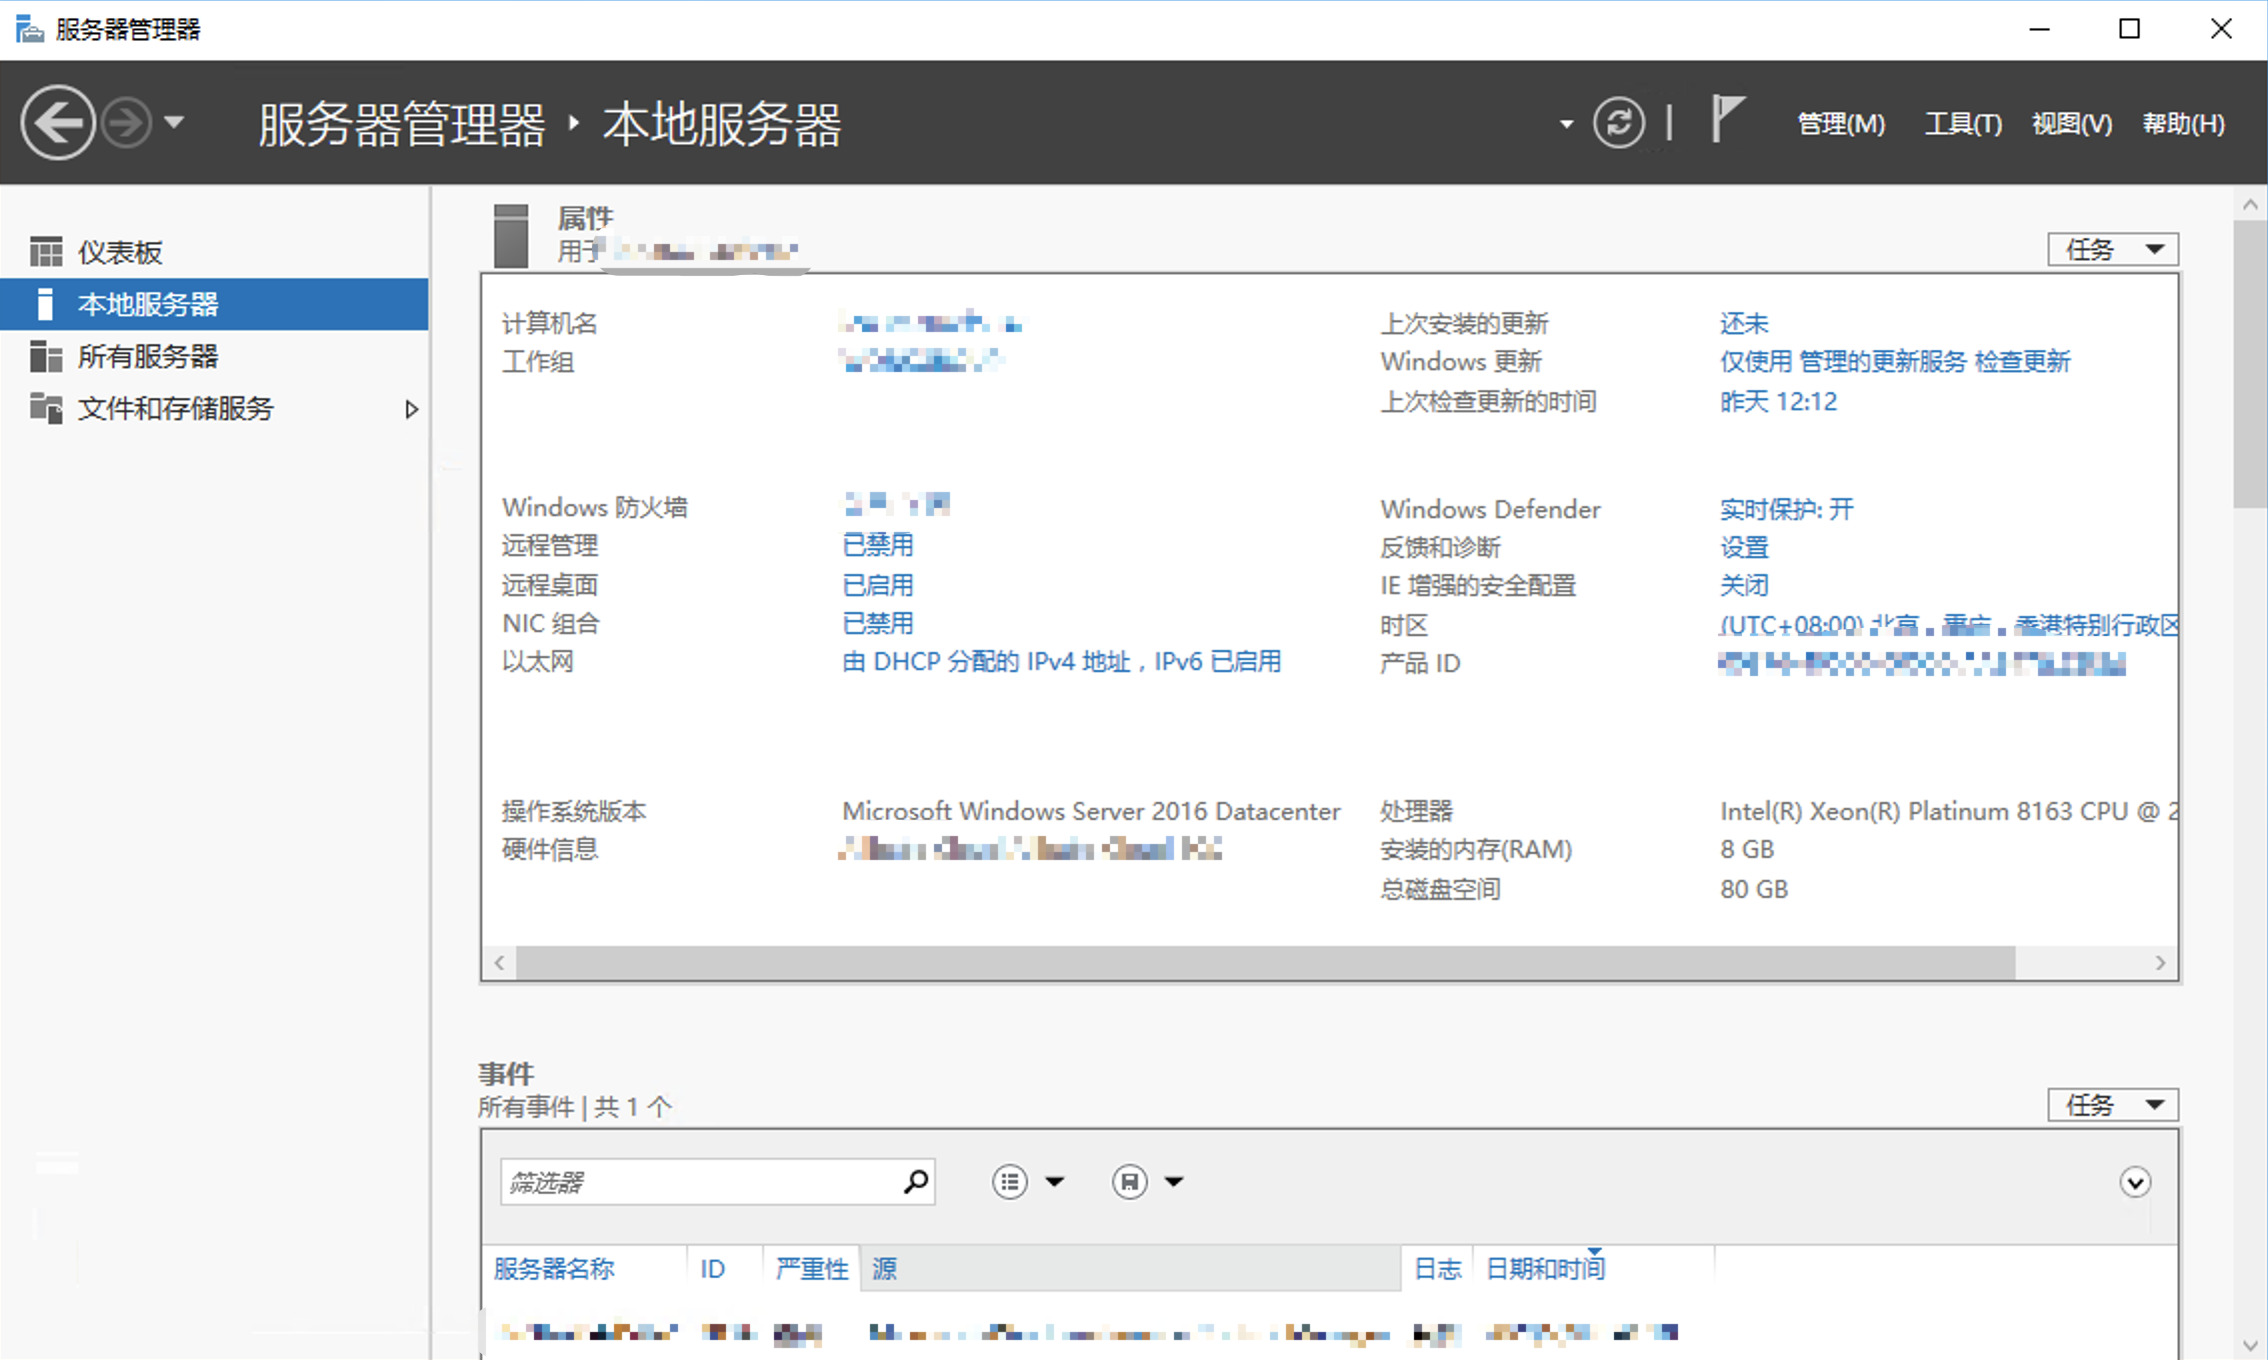The image size is (2268, 1360).
Task: Click the blurred workgroup link
Action: click(x=920, y=361)
